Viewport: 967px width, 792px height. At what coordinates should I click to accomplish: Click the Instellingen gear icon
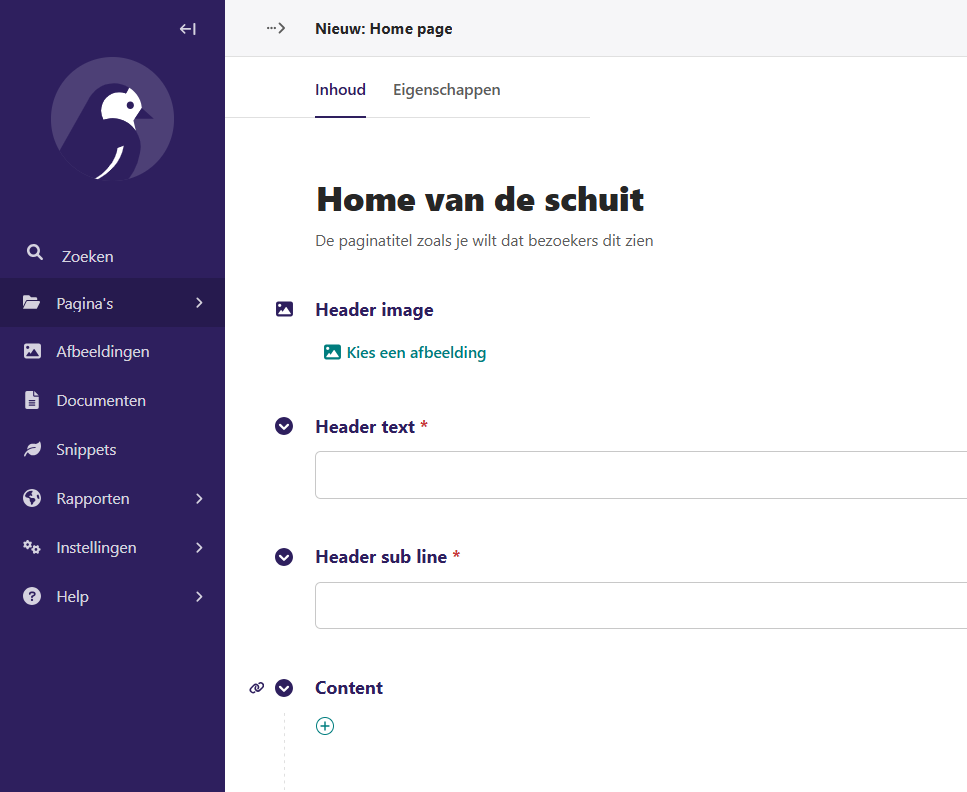point(32,547)
